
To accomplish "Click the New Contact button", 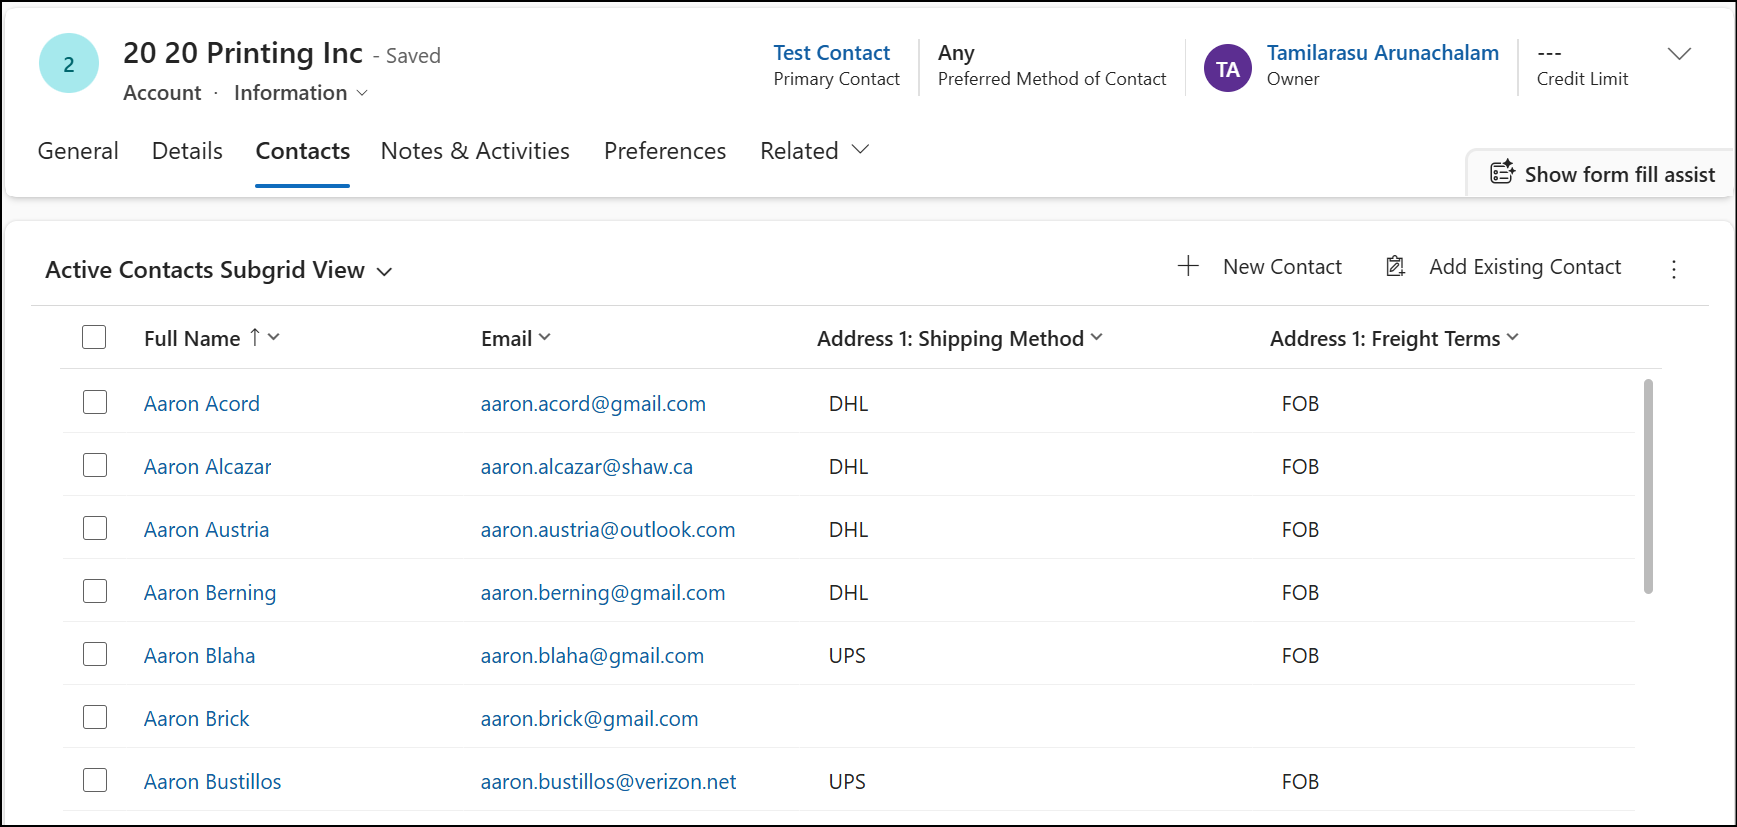I will point(1260,267).
